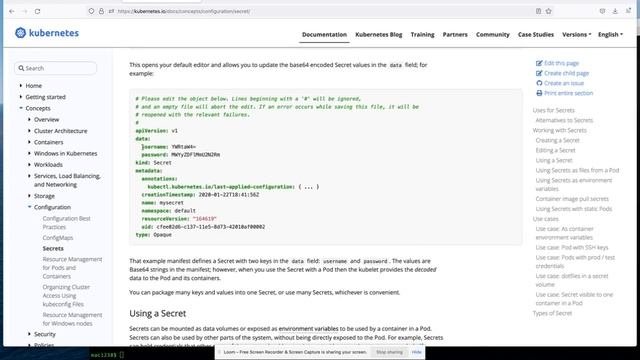Image resolution: width=640 pixels, height=360 pixels.
Task: Click the Create child page icon
Action: 539,73
